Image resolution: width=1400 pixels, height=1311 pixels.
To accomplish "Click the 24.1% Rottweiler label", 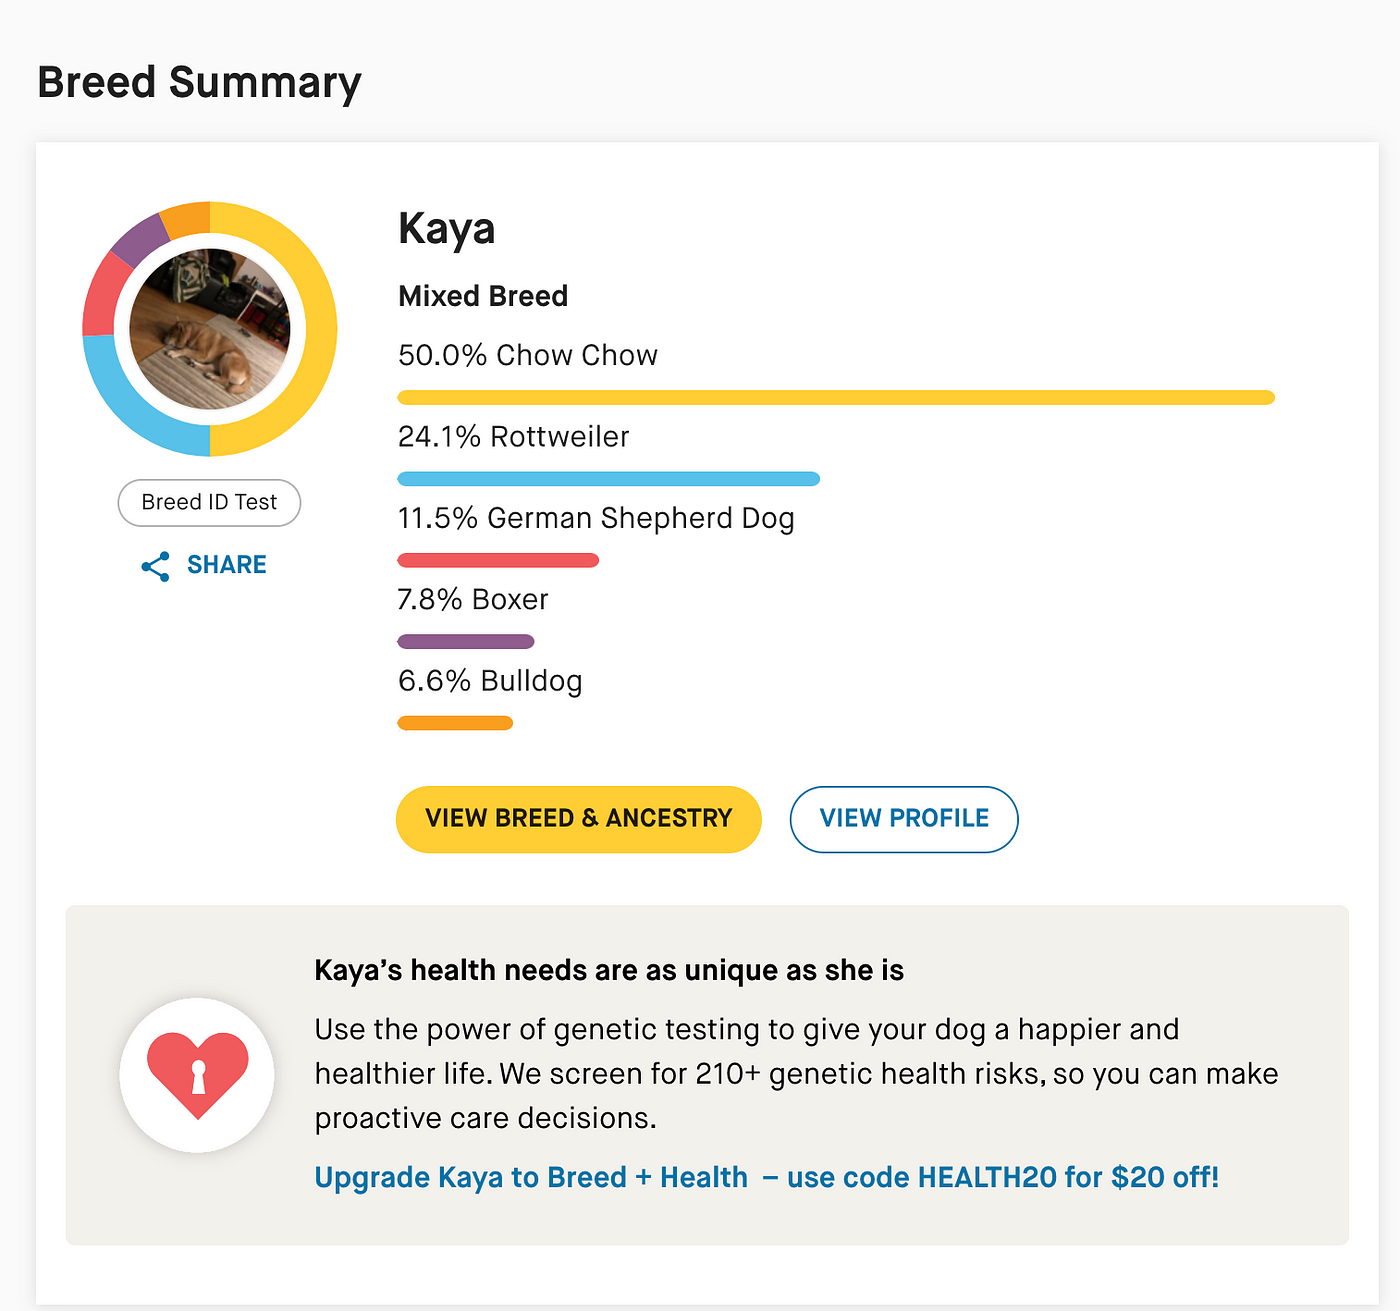I will pyautogui.click(x=514, y=437).
